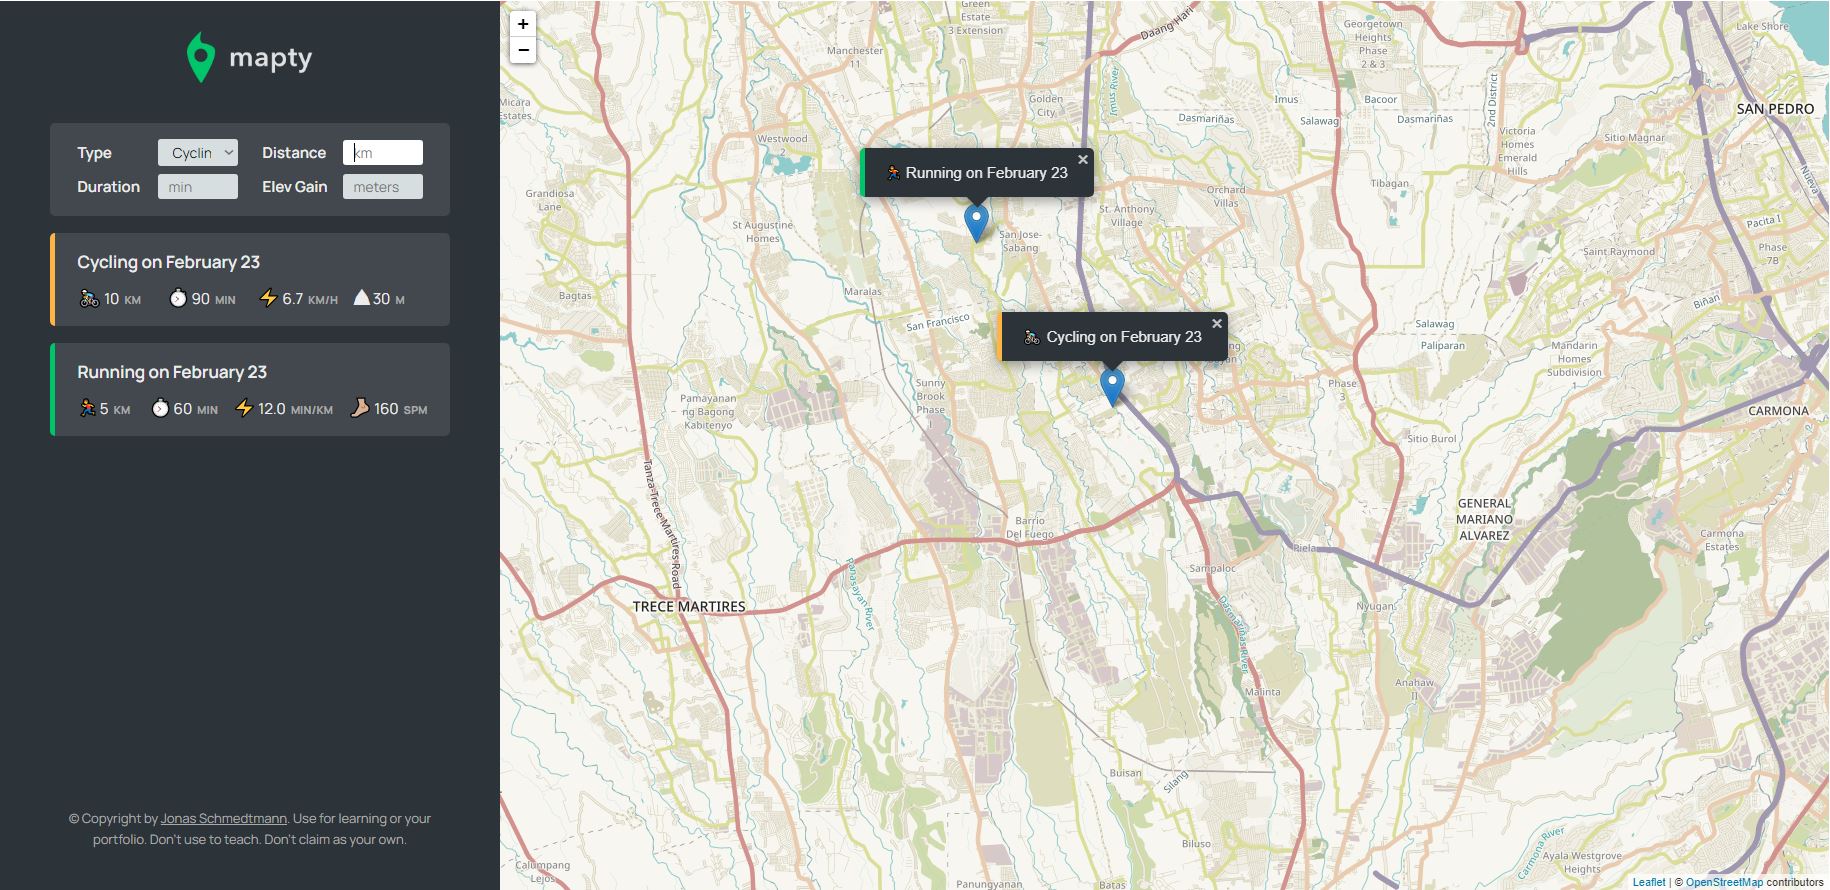Focus the Distance km input field

coord(383,153)
